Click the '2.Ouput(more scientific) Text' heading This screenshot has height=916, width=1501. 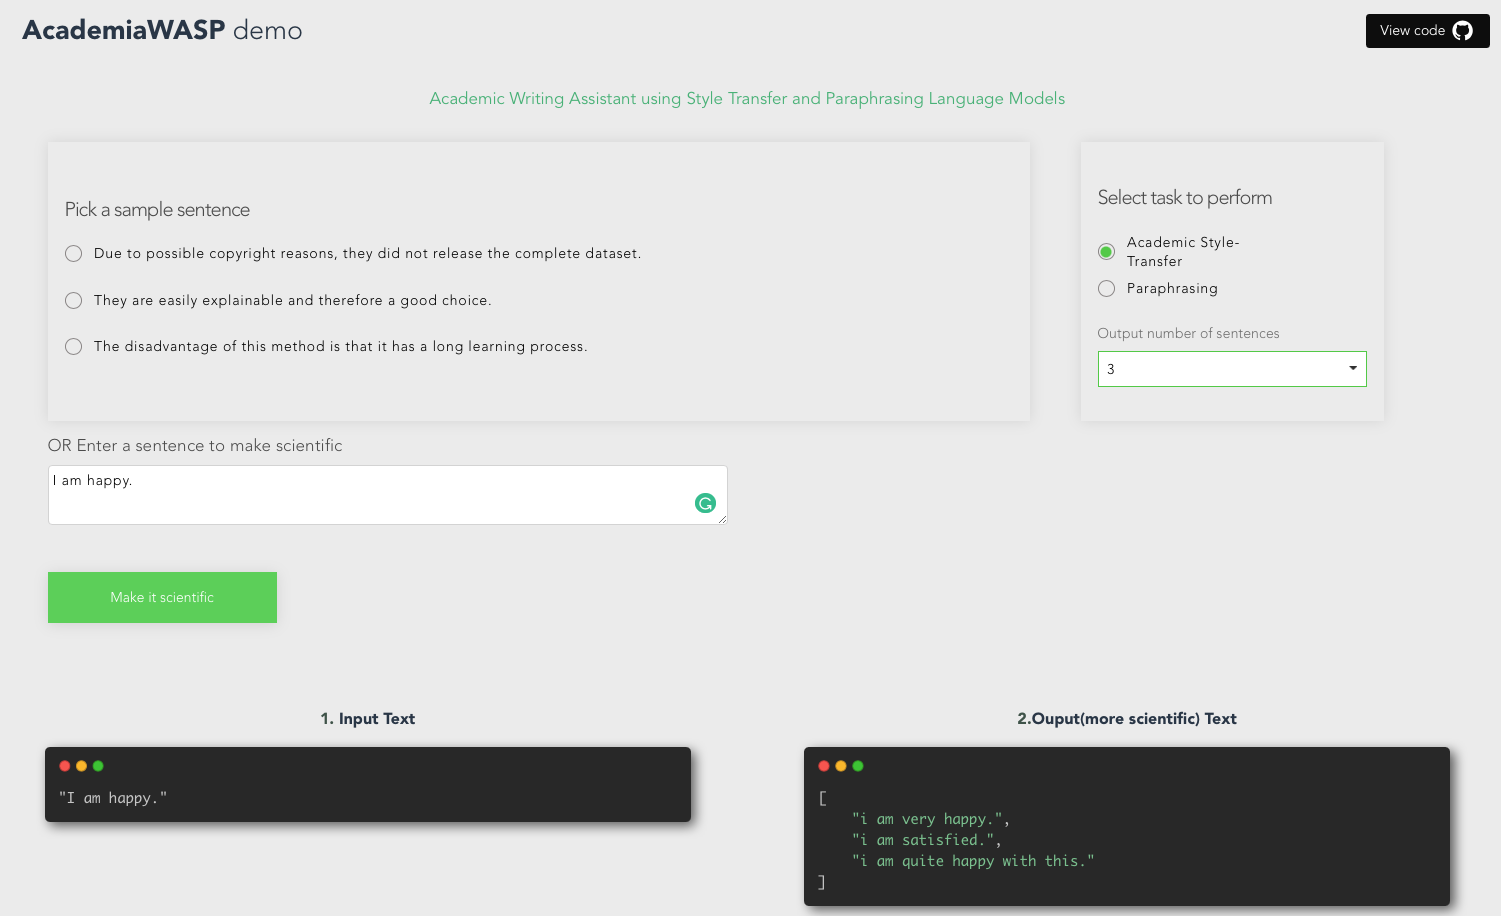1127,718
